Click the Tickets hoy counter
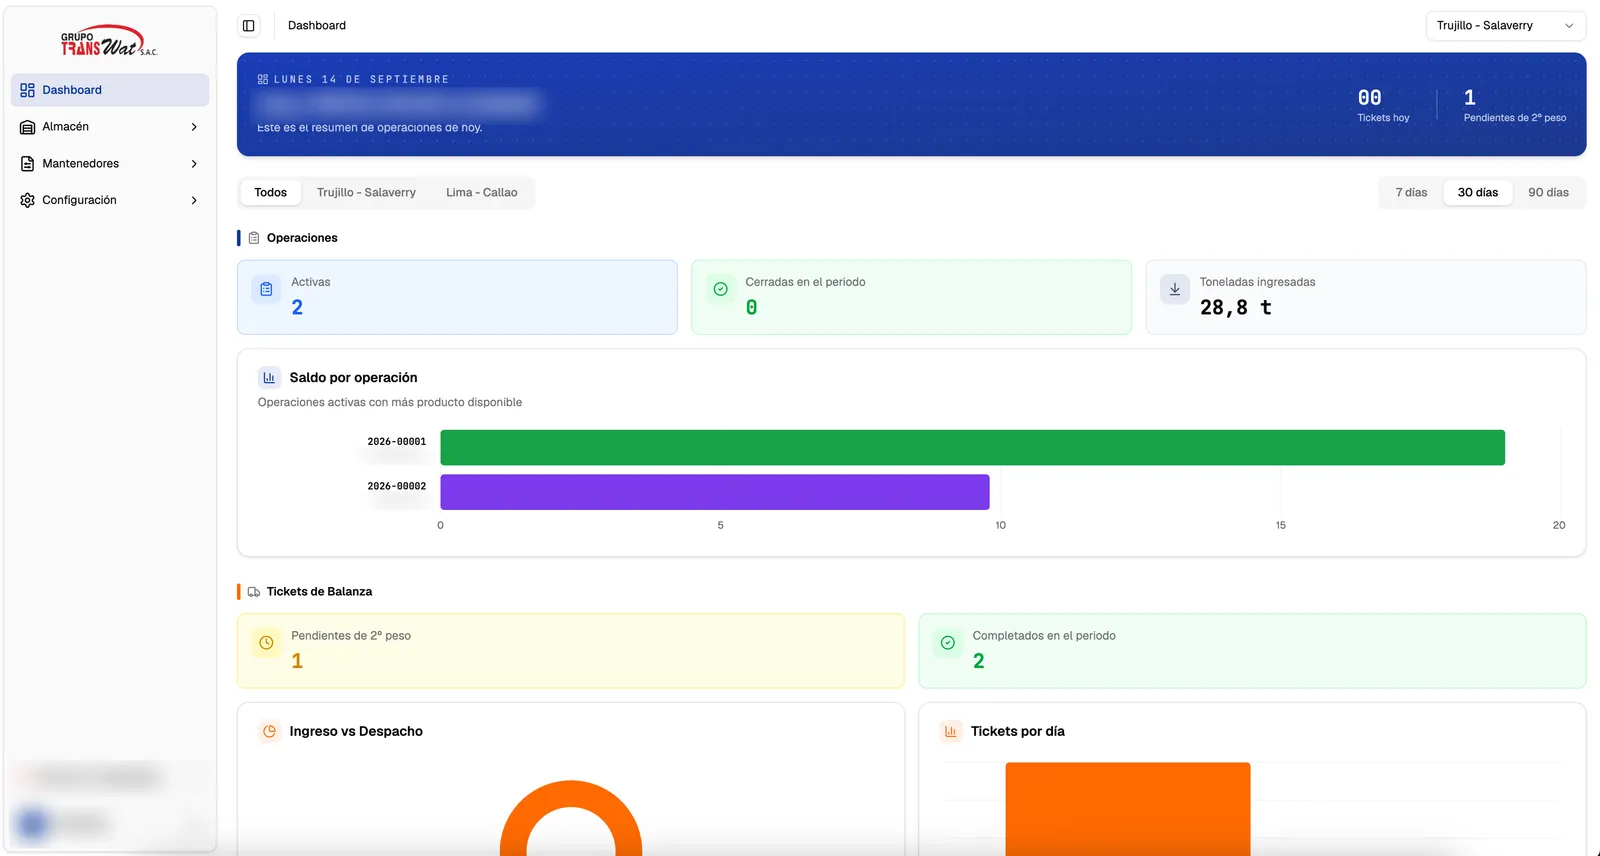1600x856 pixels. [1383, 104]
